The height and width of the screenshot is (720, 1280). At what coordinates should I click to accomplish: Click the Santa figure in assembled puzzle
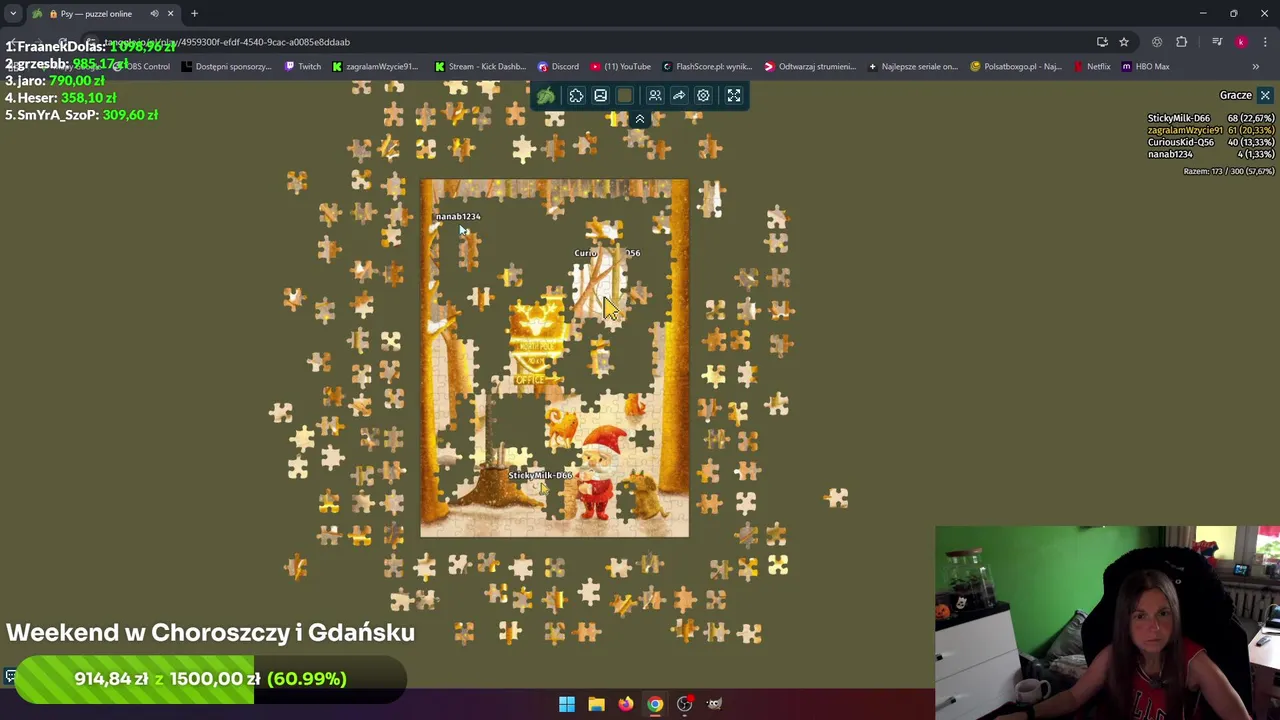598,472
